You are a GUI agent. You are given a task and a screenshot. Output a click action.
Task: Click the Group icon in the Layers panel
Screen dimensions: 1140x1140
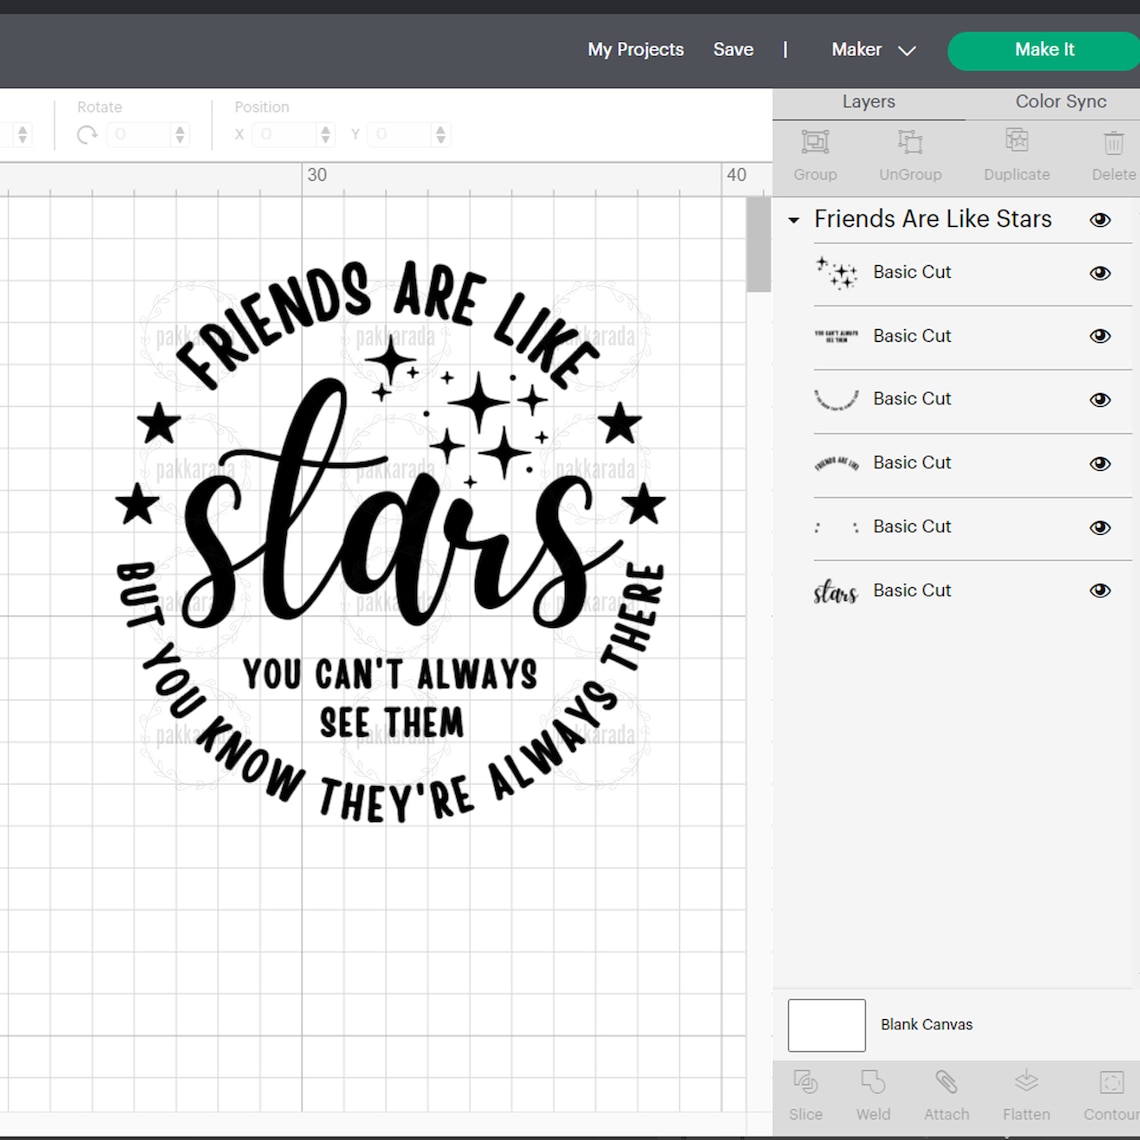814,155
